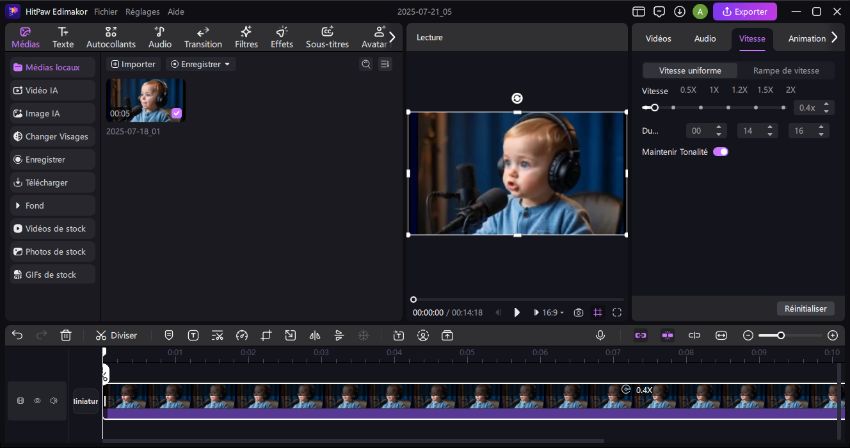Select Image IA in sidebar

[52, 113]
